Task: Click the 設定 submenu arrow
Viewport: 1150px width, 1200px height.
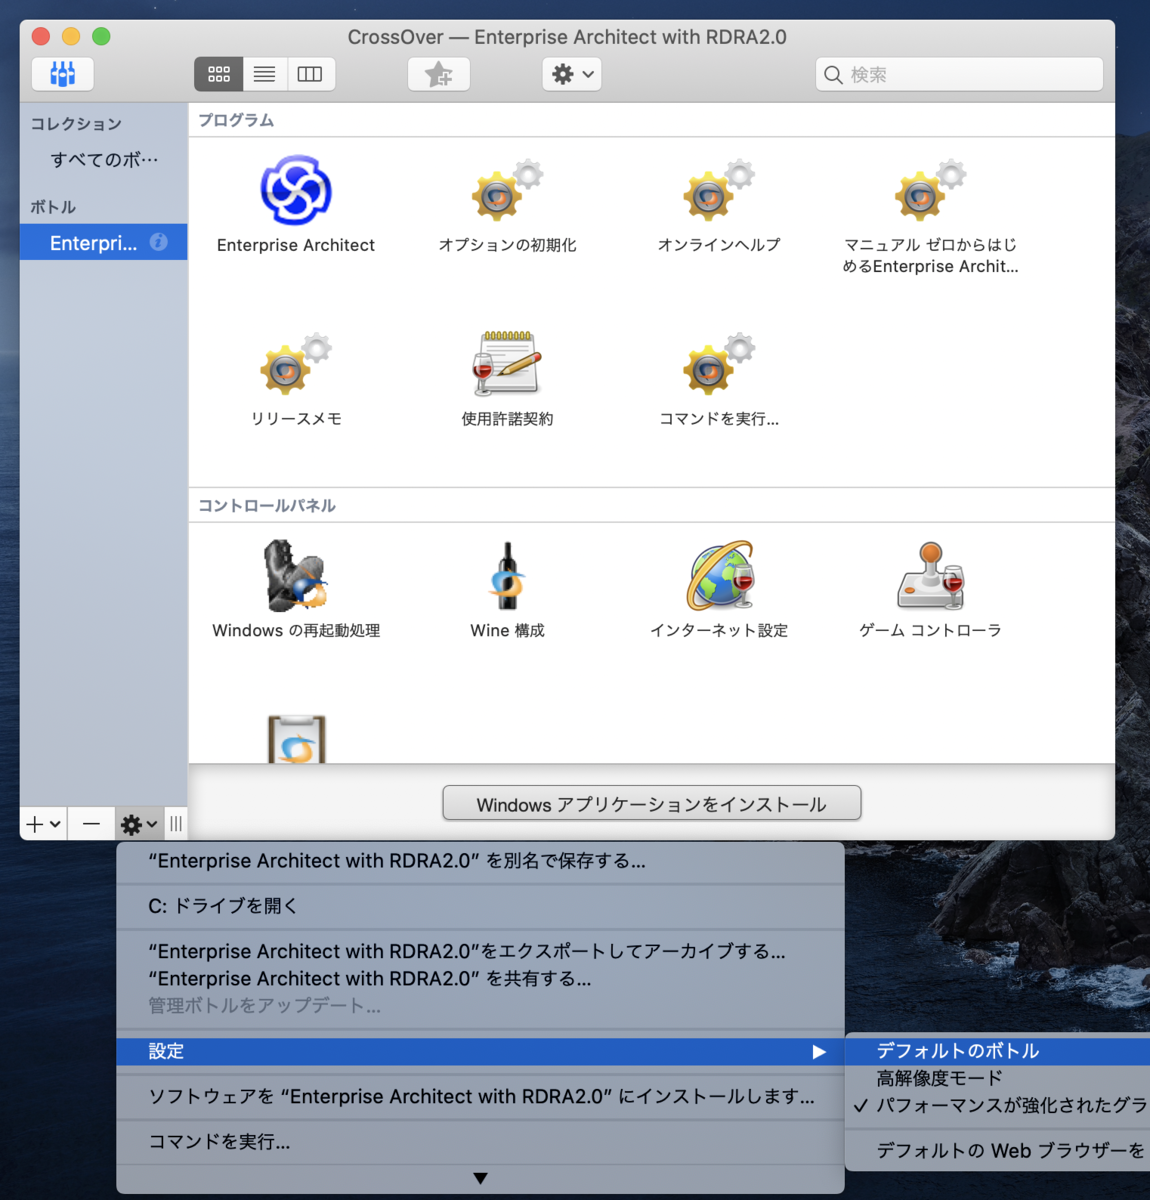Action: tap(819, 1052)
